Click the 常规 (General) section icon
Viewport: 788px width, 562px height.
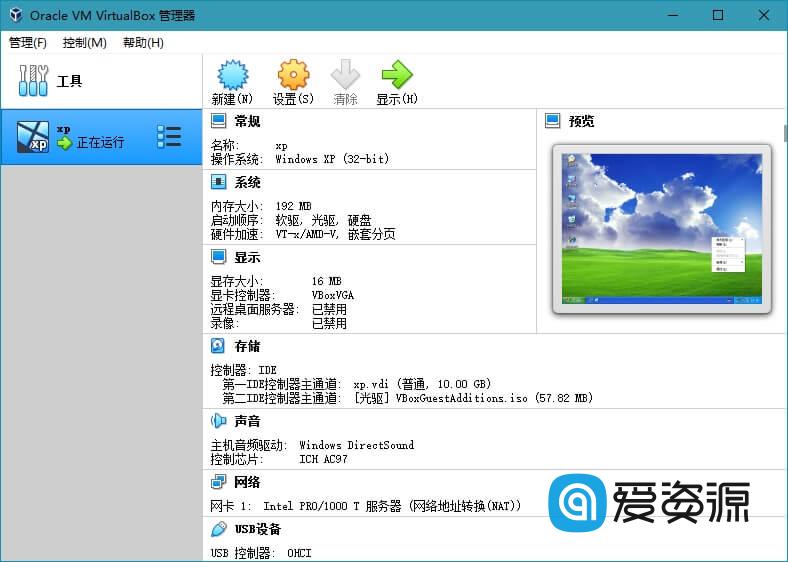219,121
